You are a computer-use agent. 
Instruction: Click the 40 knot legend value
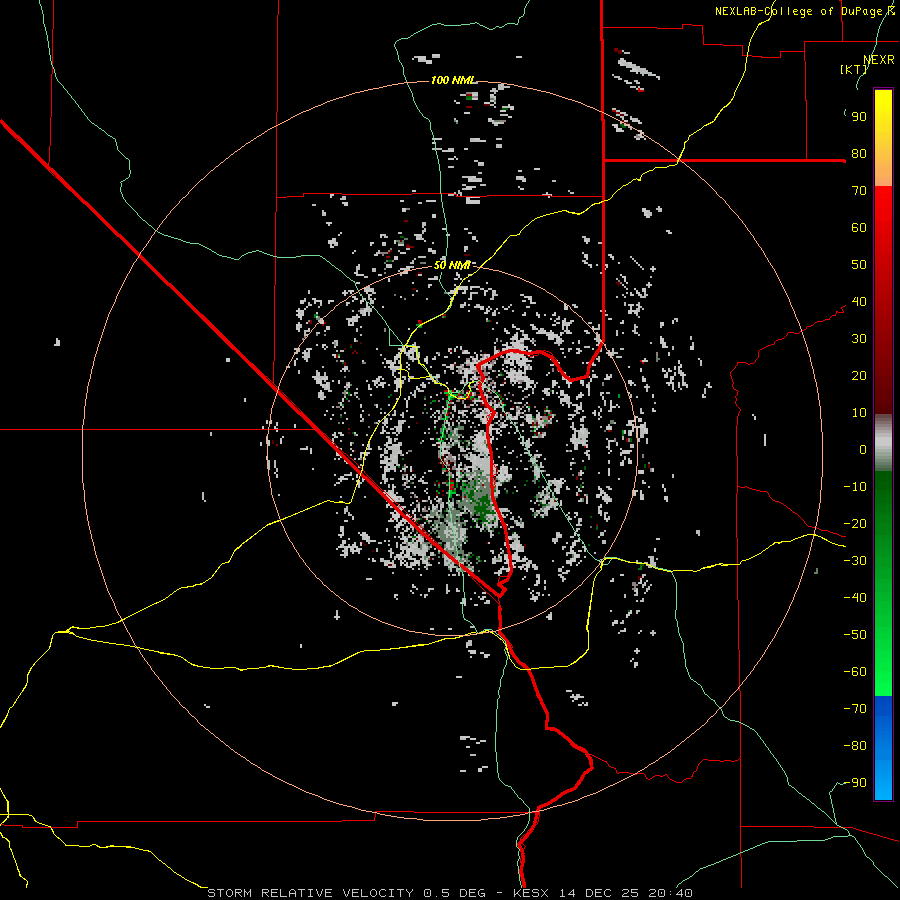[x=859, y=302]
